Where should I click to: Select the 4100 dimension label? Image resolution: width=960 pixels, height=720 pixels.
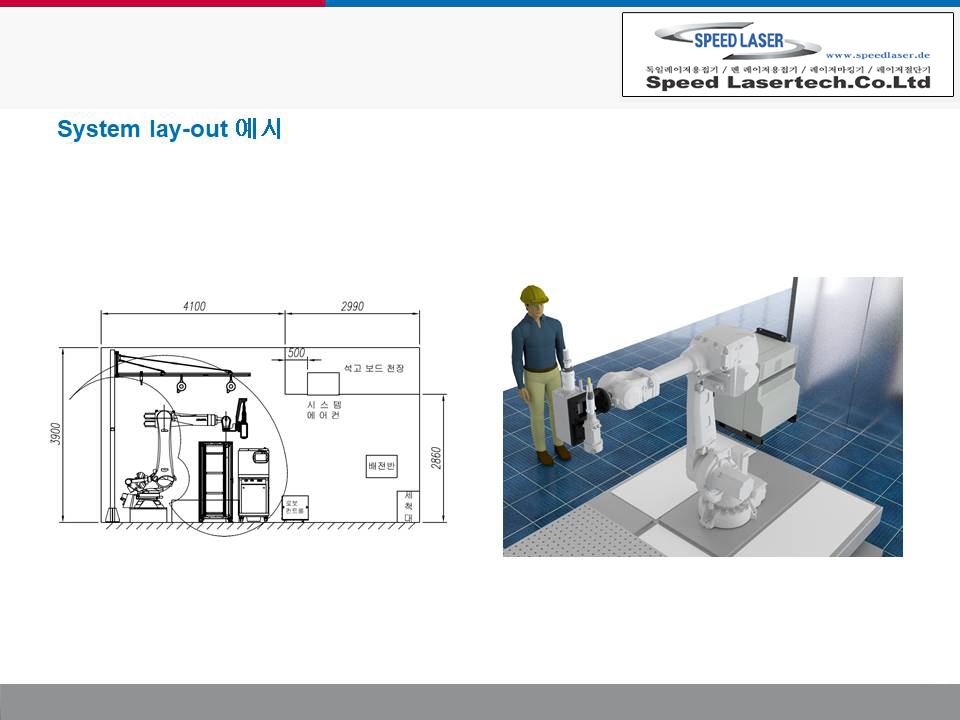tap(194, 306)
